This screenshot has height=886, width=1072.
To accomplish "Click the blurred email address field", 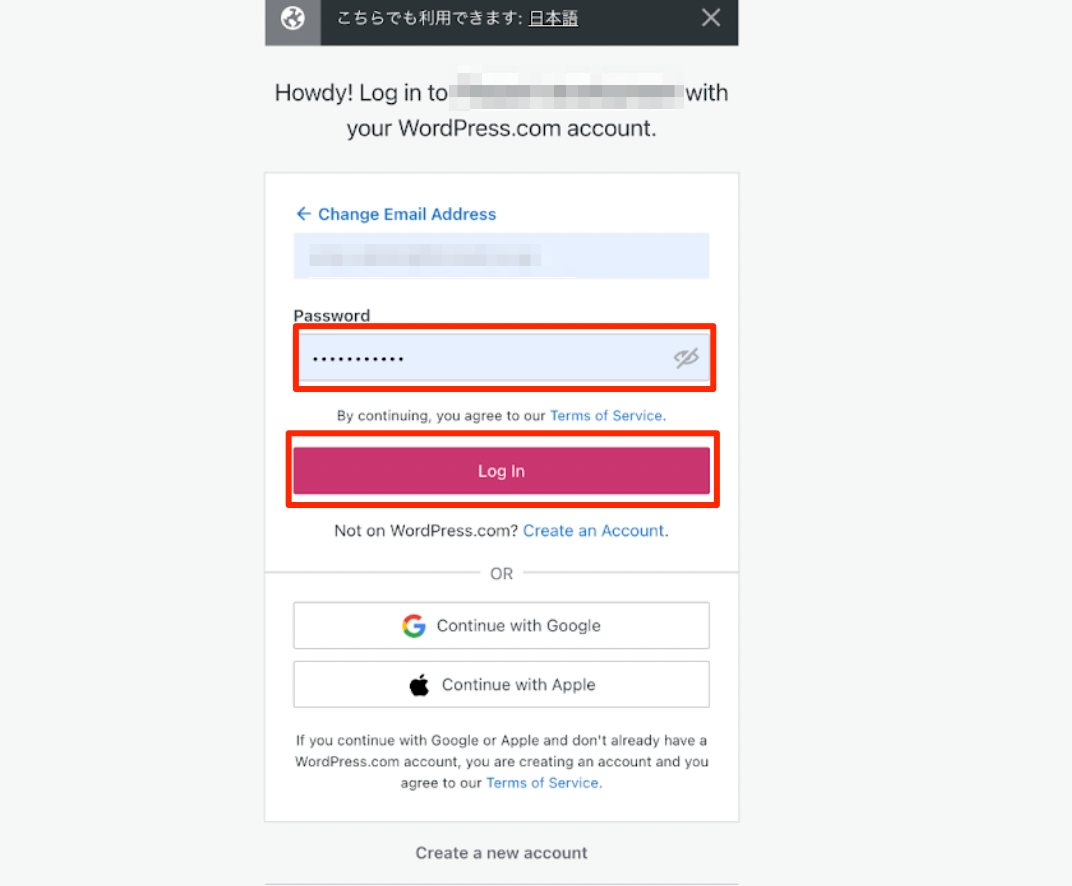I will point(501,256).
